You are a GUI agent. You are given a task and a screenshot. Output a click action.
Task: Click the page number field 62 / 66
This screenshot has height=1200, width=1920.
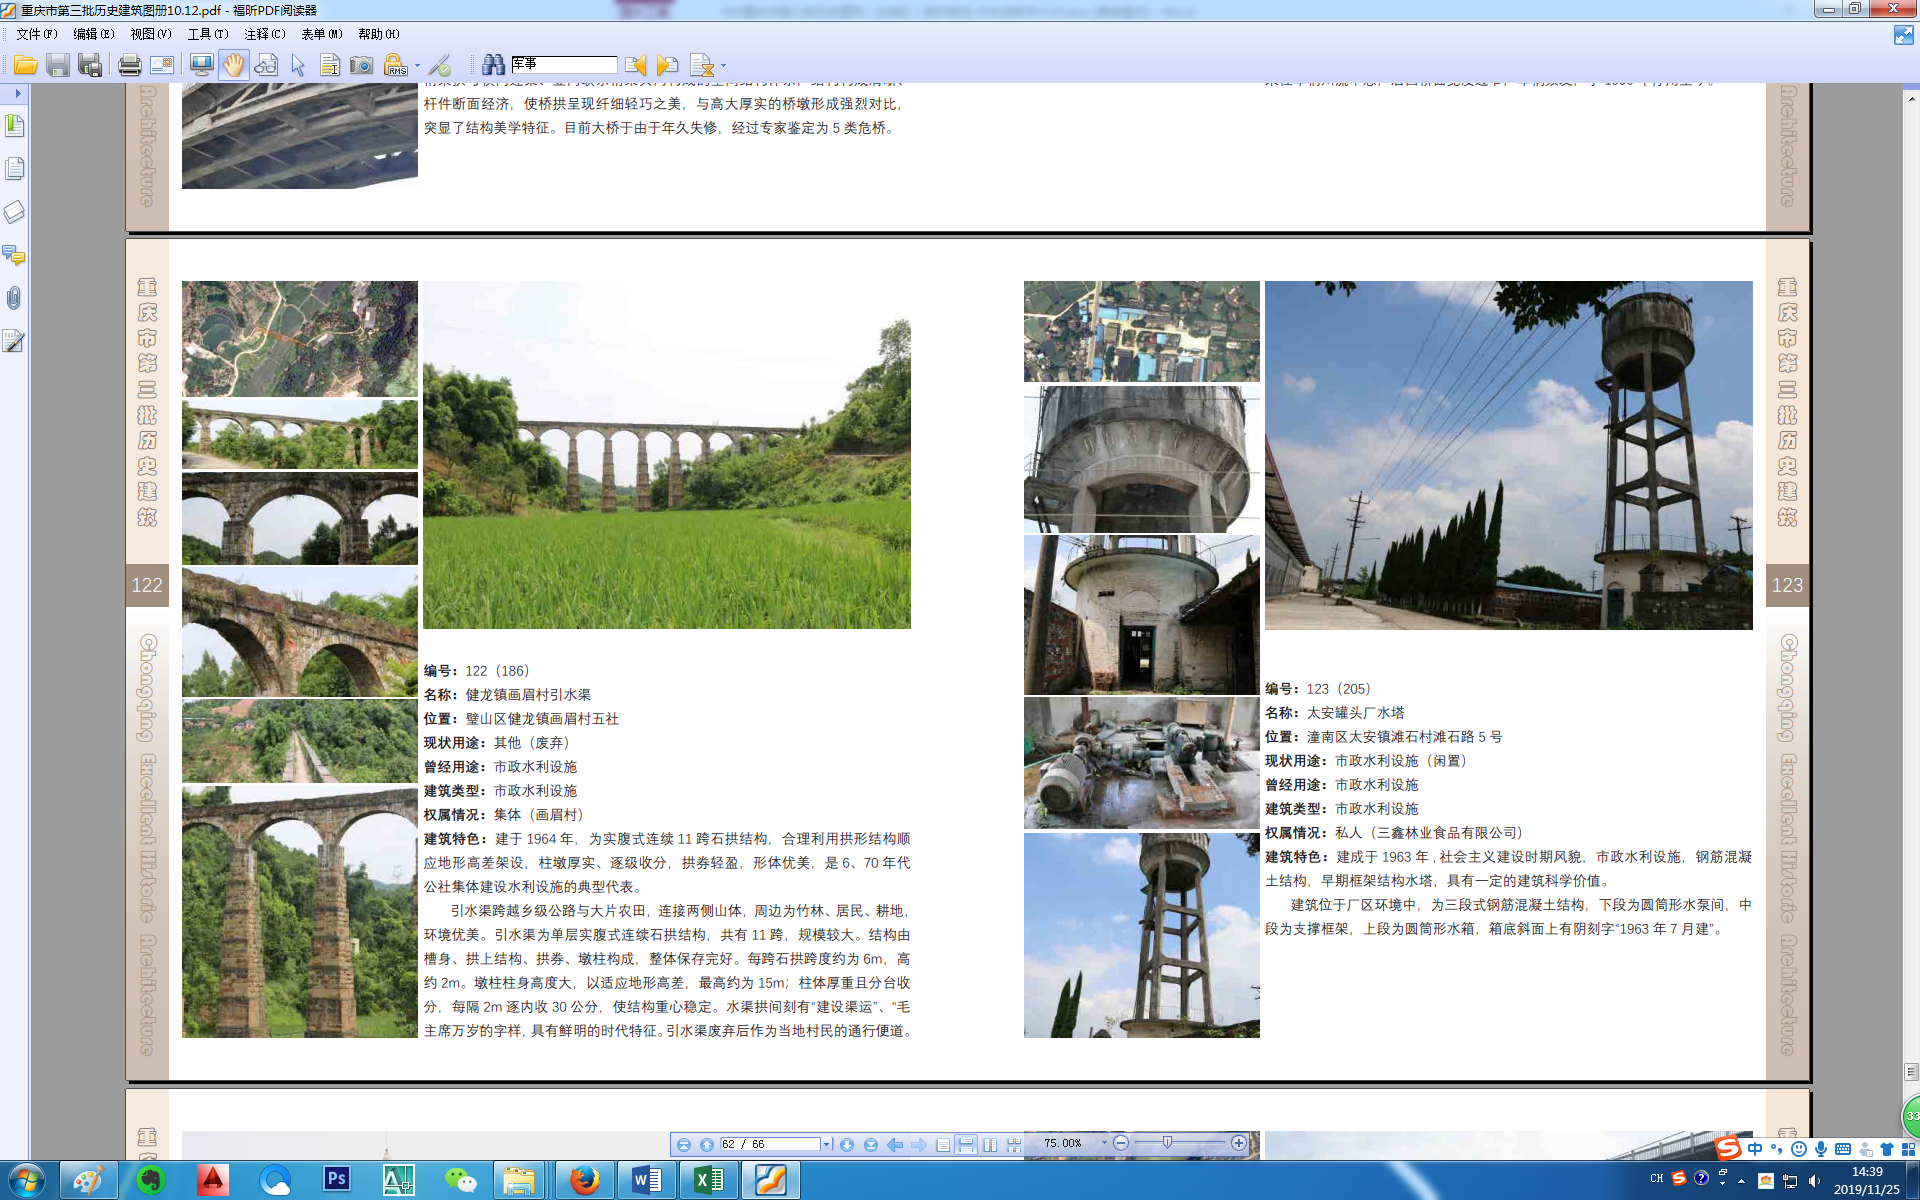pos(770,1144)
